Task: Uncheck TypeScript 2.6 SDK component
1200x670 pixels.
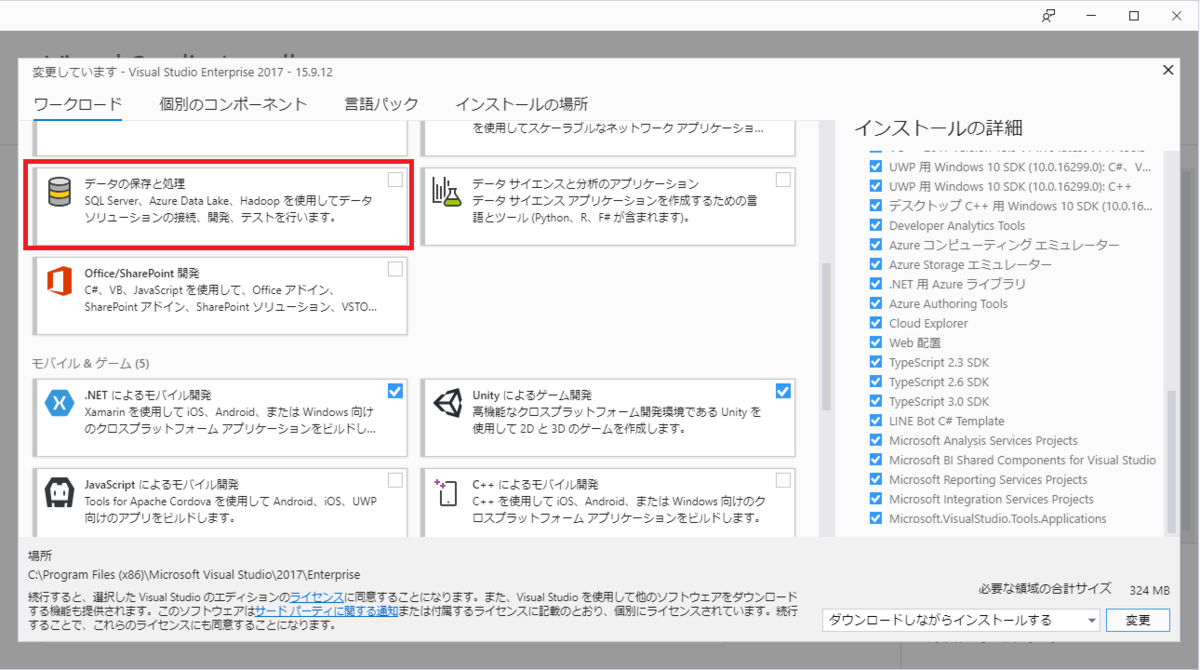Action: (876, 382)
